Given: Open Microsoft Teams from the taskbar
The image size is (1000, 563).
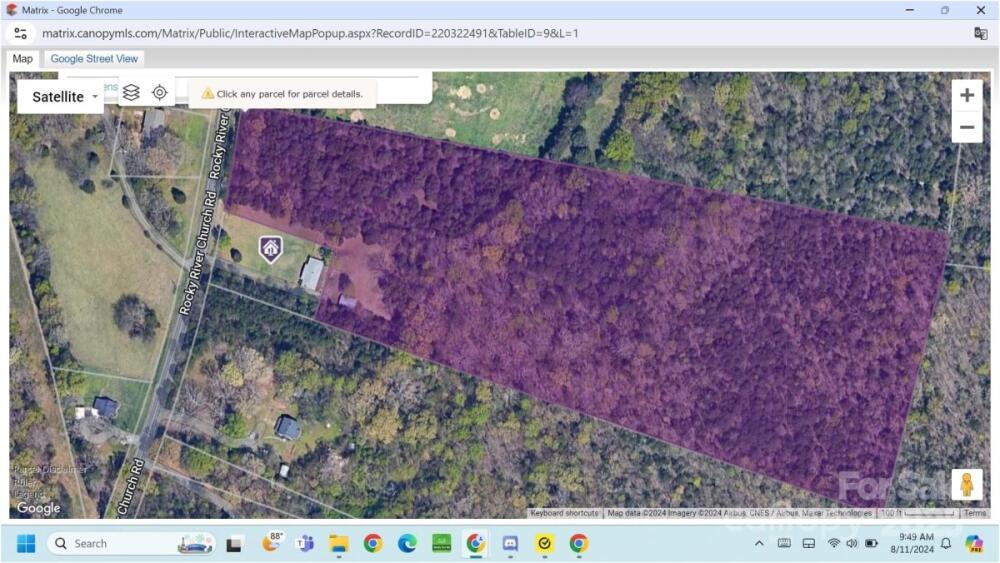Looking at the screenshot, I should (306, 544).
